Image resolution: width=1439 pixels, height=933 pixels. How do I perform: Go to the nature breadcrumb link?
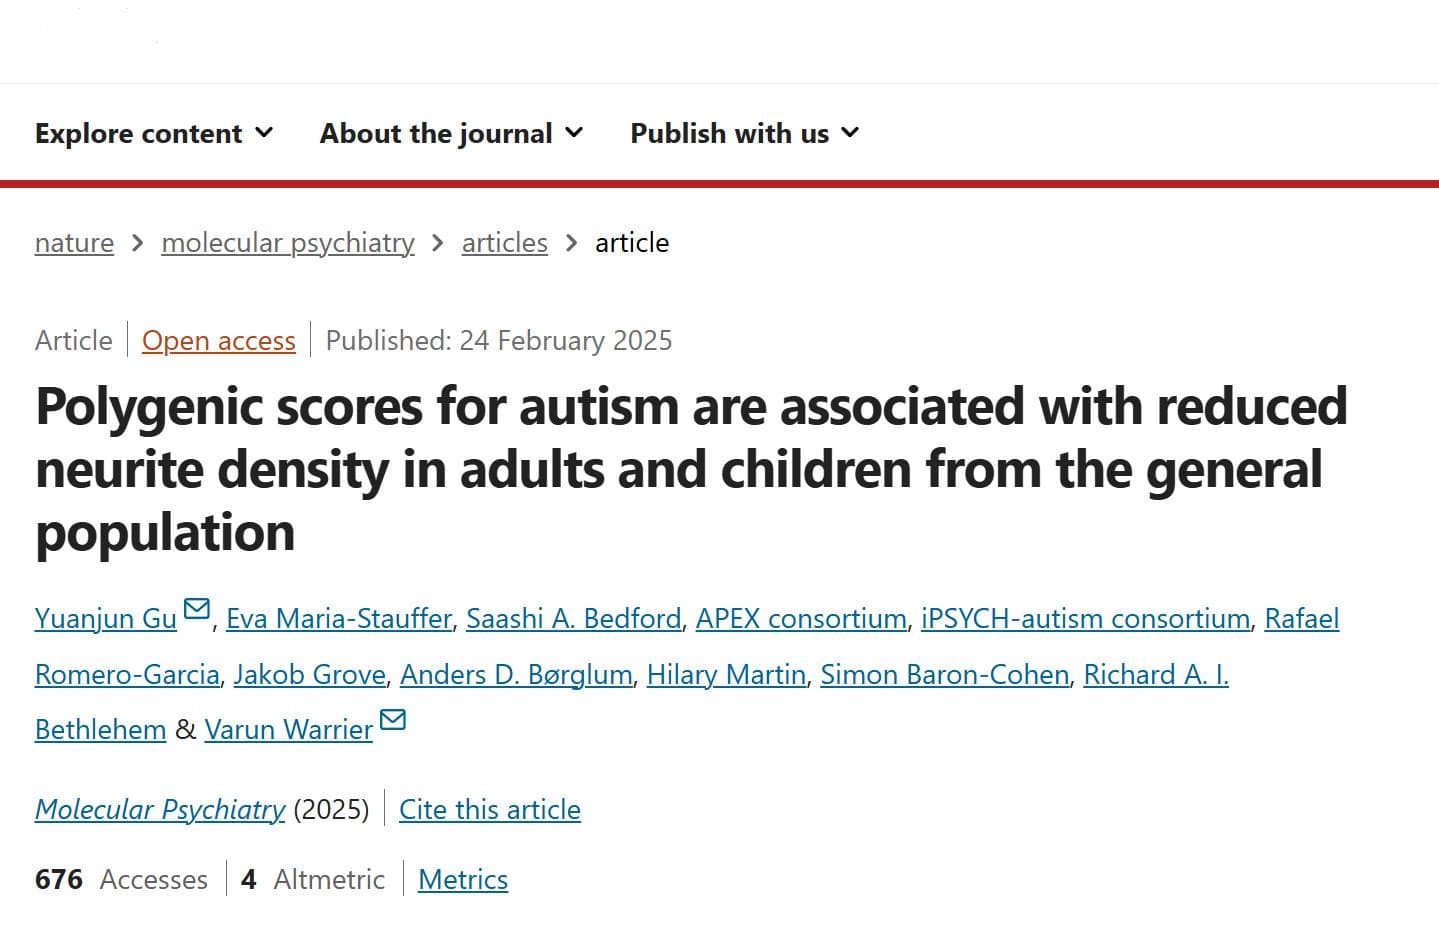[x=74, y=243]
